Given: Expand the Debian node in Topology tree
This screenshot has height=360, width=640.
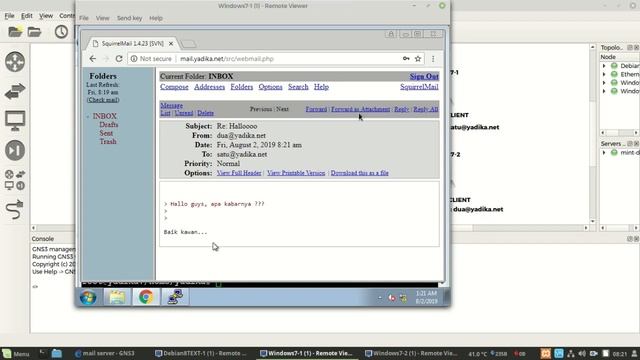Looking at the screenshot, I should point(604,66).
